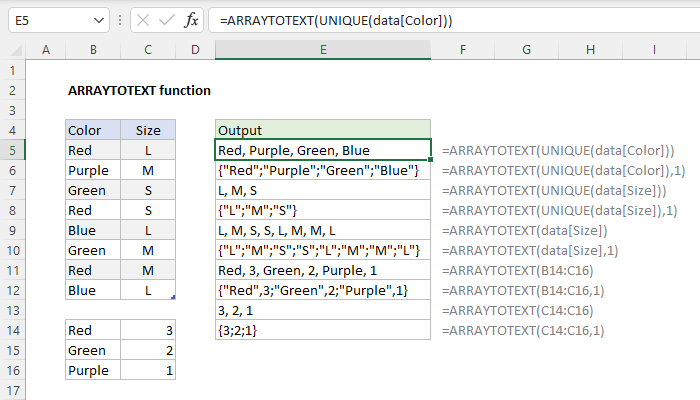Viewport: 700px width, 400px height.
Task: Click the table resize handle at C12
Action: click(x=173, y=297)
